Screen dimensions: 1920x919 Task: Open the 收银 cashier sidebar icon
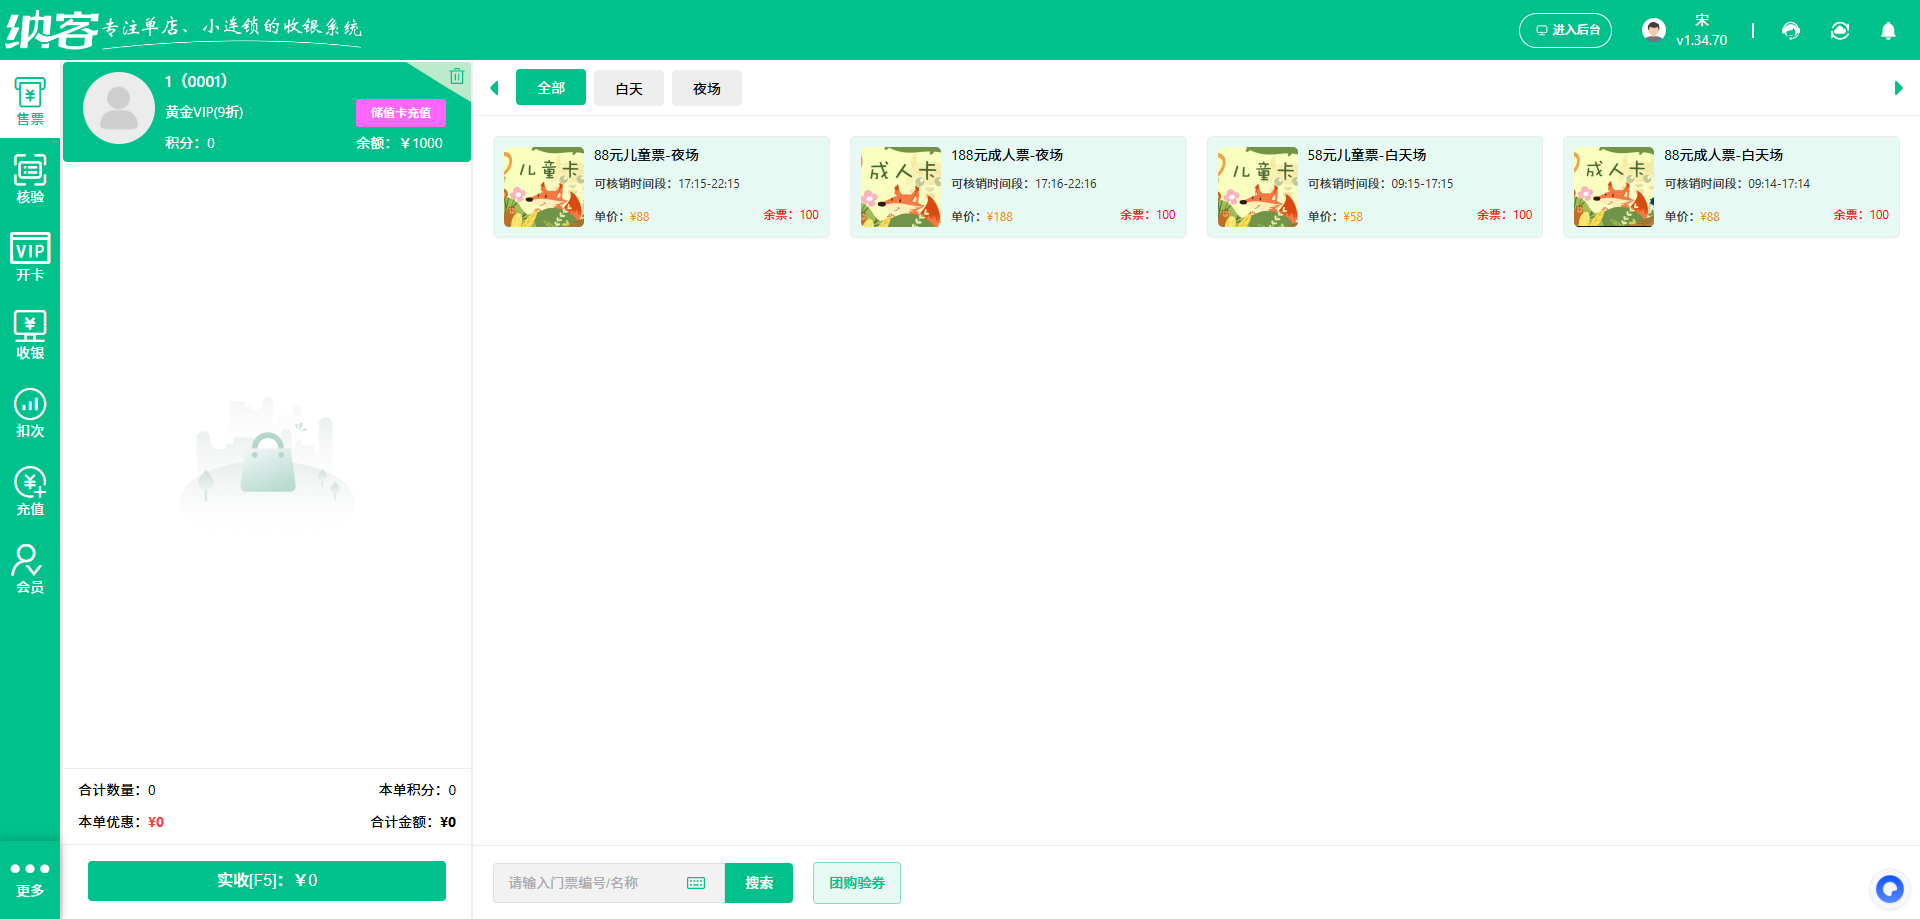click(30, 335)
